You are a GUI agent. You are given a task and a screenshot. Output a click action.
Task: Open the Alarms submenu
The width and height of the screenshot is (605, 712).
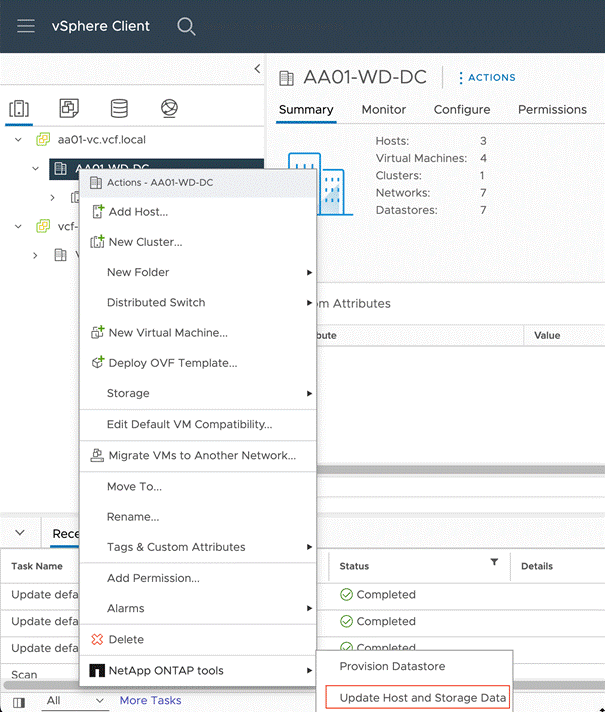click(x=198, y=608)
